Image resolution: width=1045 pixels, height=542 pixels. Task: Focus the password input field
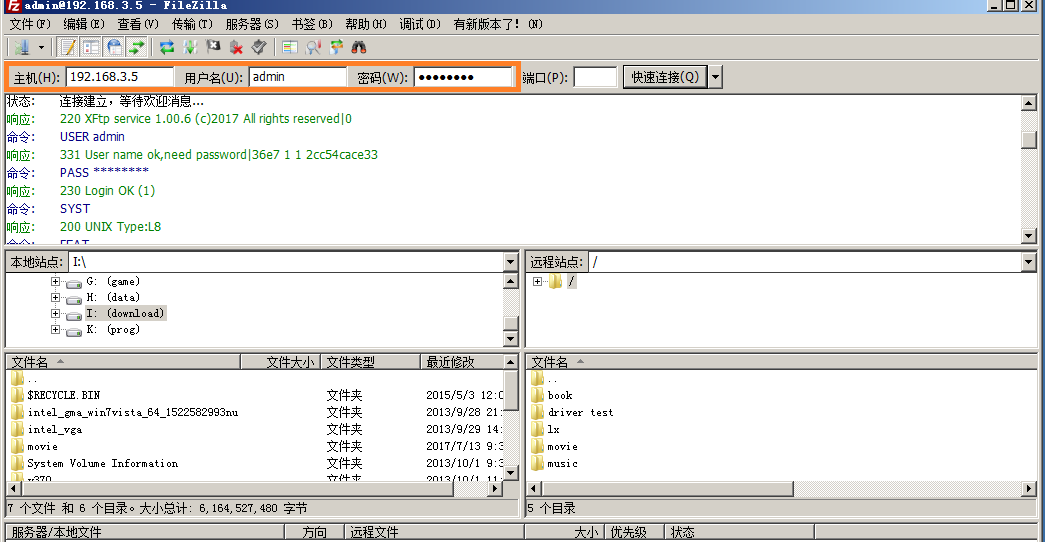click(463, 77)
